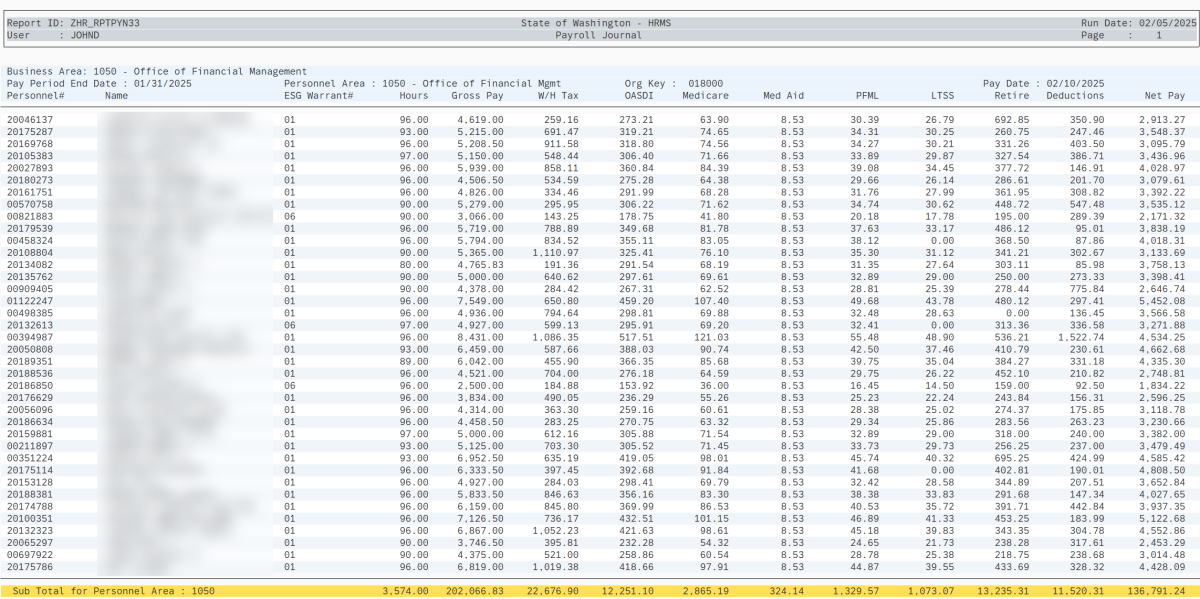Select the Medicare column header
The height and width of the screenshot is (599, 1200).
pos(706,96)
